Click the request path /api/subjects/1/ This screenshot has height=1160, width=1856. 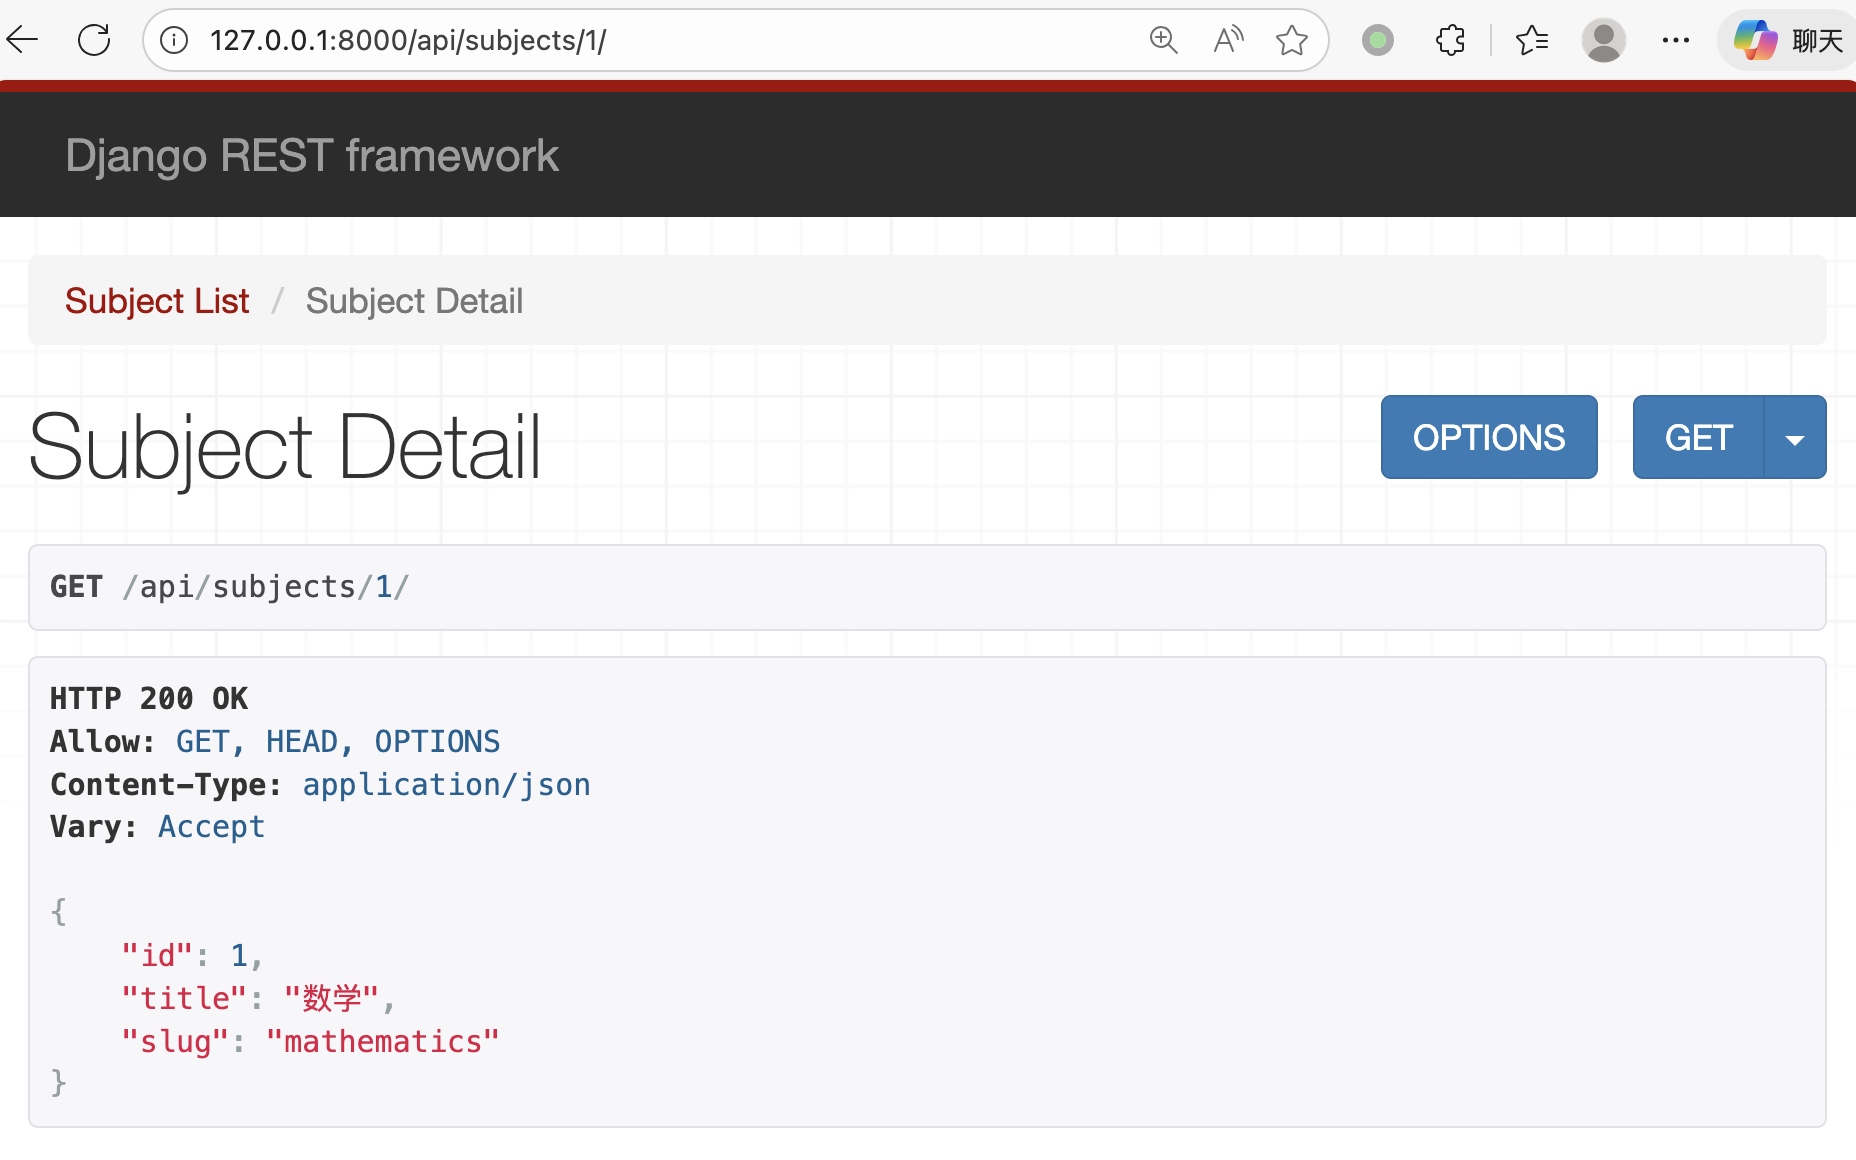click(265, 587)
